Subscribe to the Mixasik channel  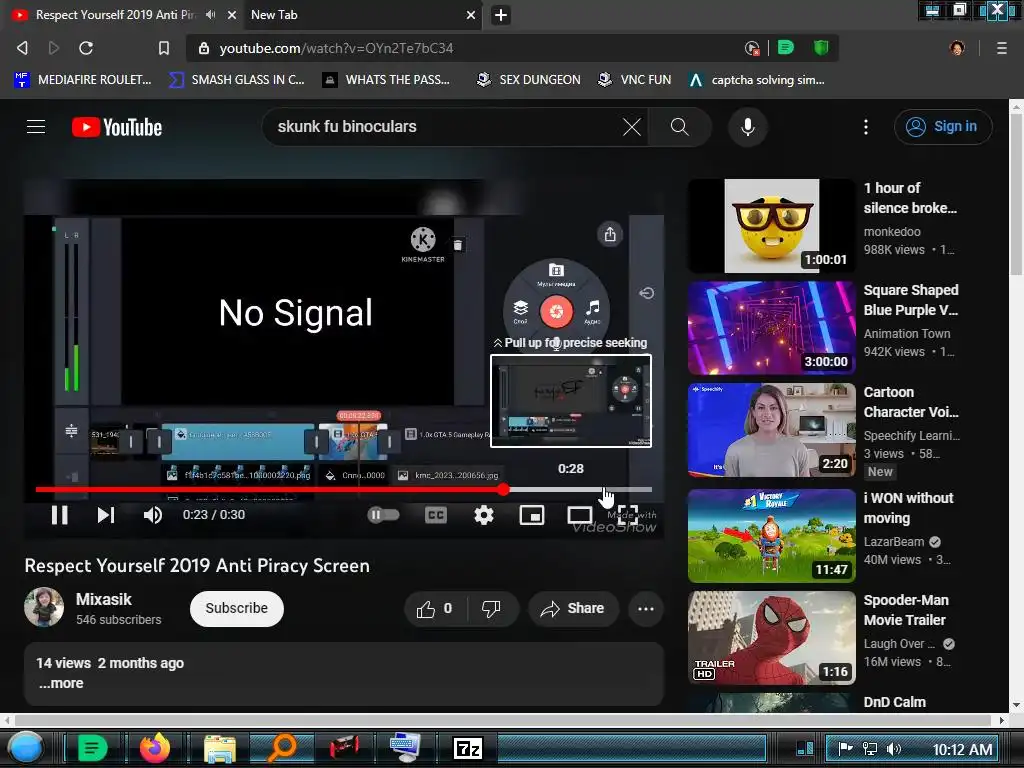[x=236, y=609]
